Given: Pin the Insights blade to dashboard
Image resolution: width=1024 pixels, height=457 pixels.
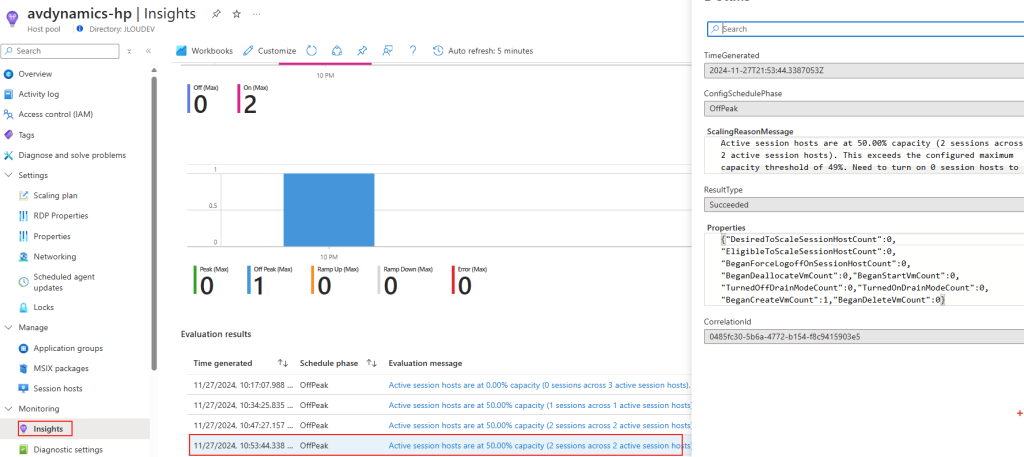Looking at the screenshot, I should 217,14.
